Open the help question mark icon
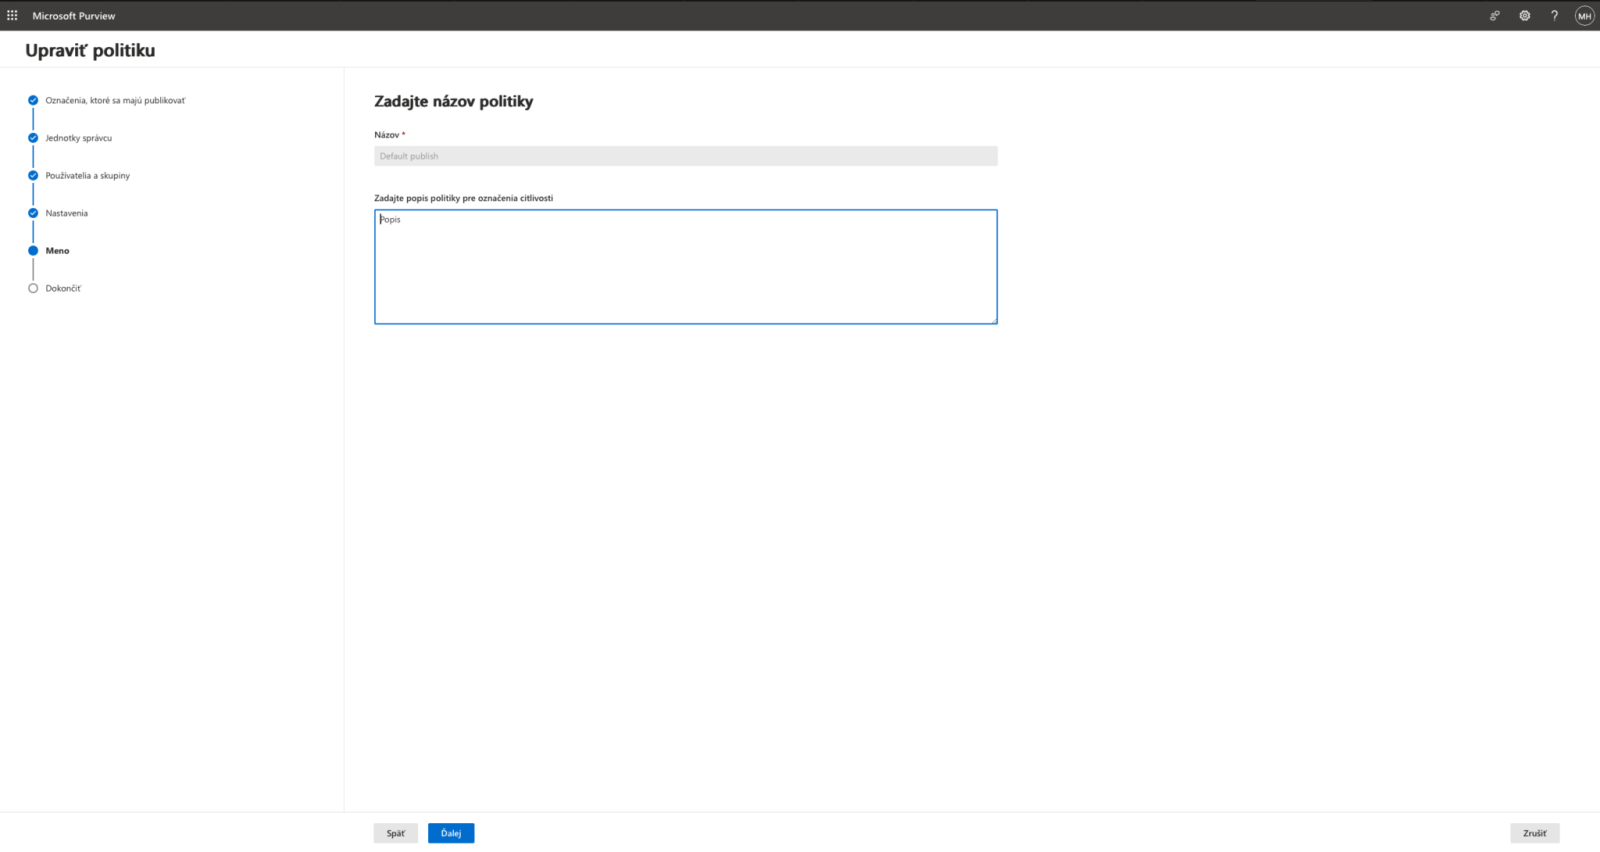This screenshot has height=852, width=1600. click(x=1554, y=15)
